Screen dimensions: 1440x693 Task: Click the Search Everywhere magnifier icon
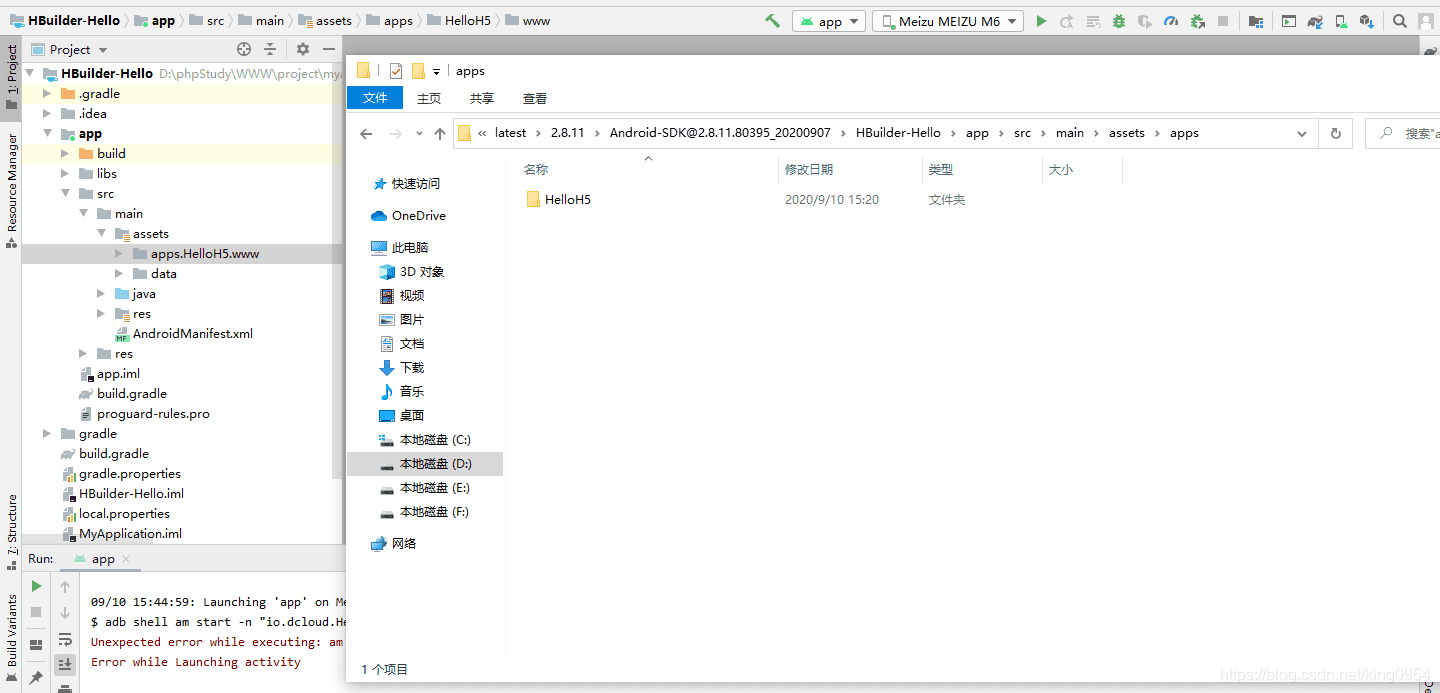1400,21
